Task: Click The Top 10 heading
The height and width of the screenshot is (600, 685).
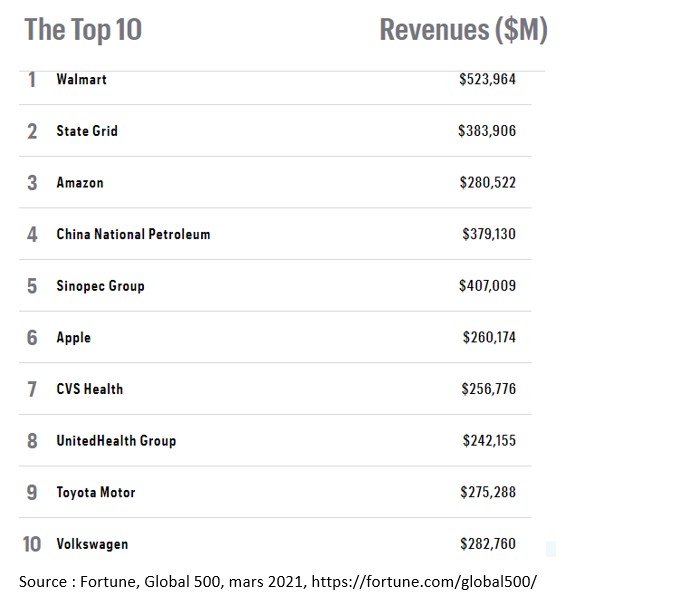Action: tap(83, 30)
